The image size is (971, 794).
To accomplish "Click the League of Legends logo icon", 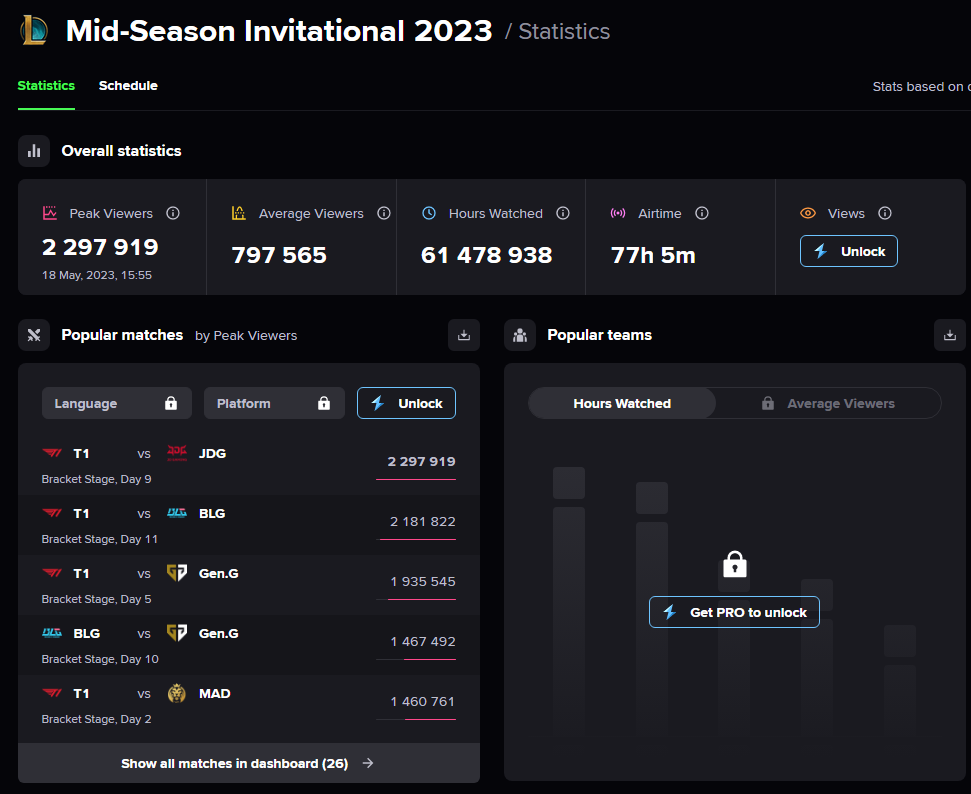I will point(34,30).
